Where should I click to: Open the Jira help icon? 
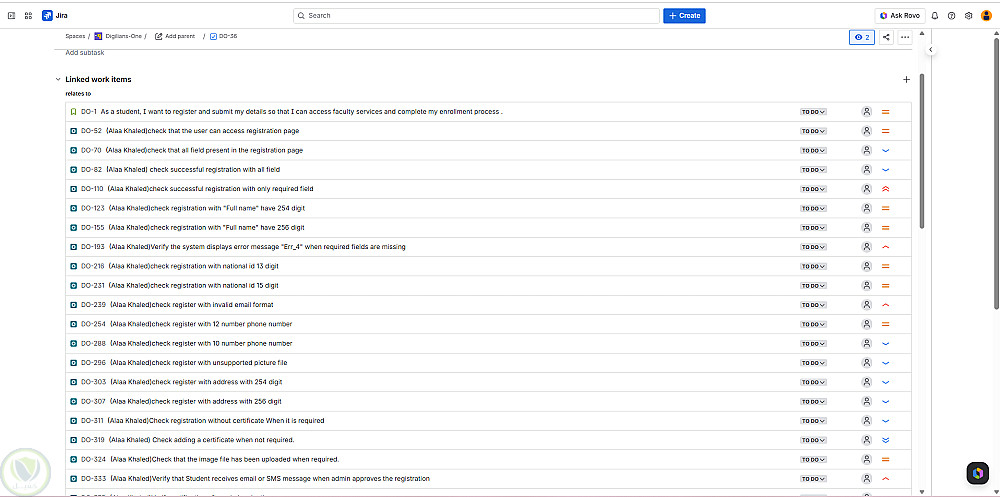click(951, 16)
